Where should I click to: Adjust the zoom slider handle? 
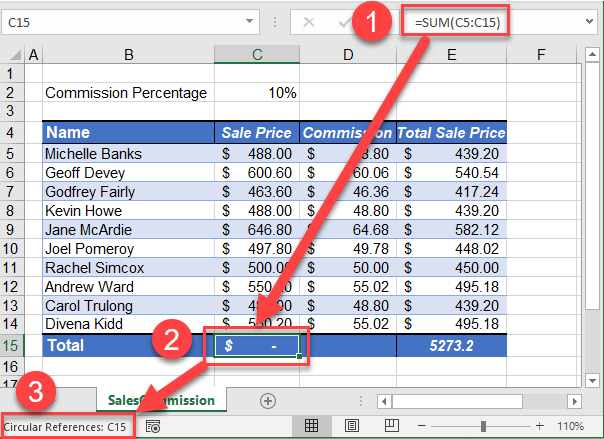(x=483, y=426)
